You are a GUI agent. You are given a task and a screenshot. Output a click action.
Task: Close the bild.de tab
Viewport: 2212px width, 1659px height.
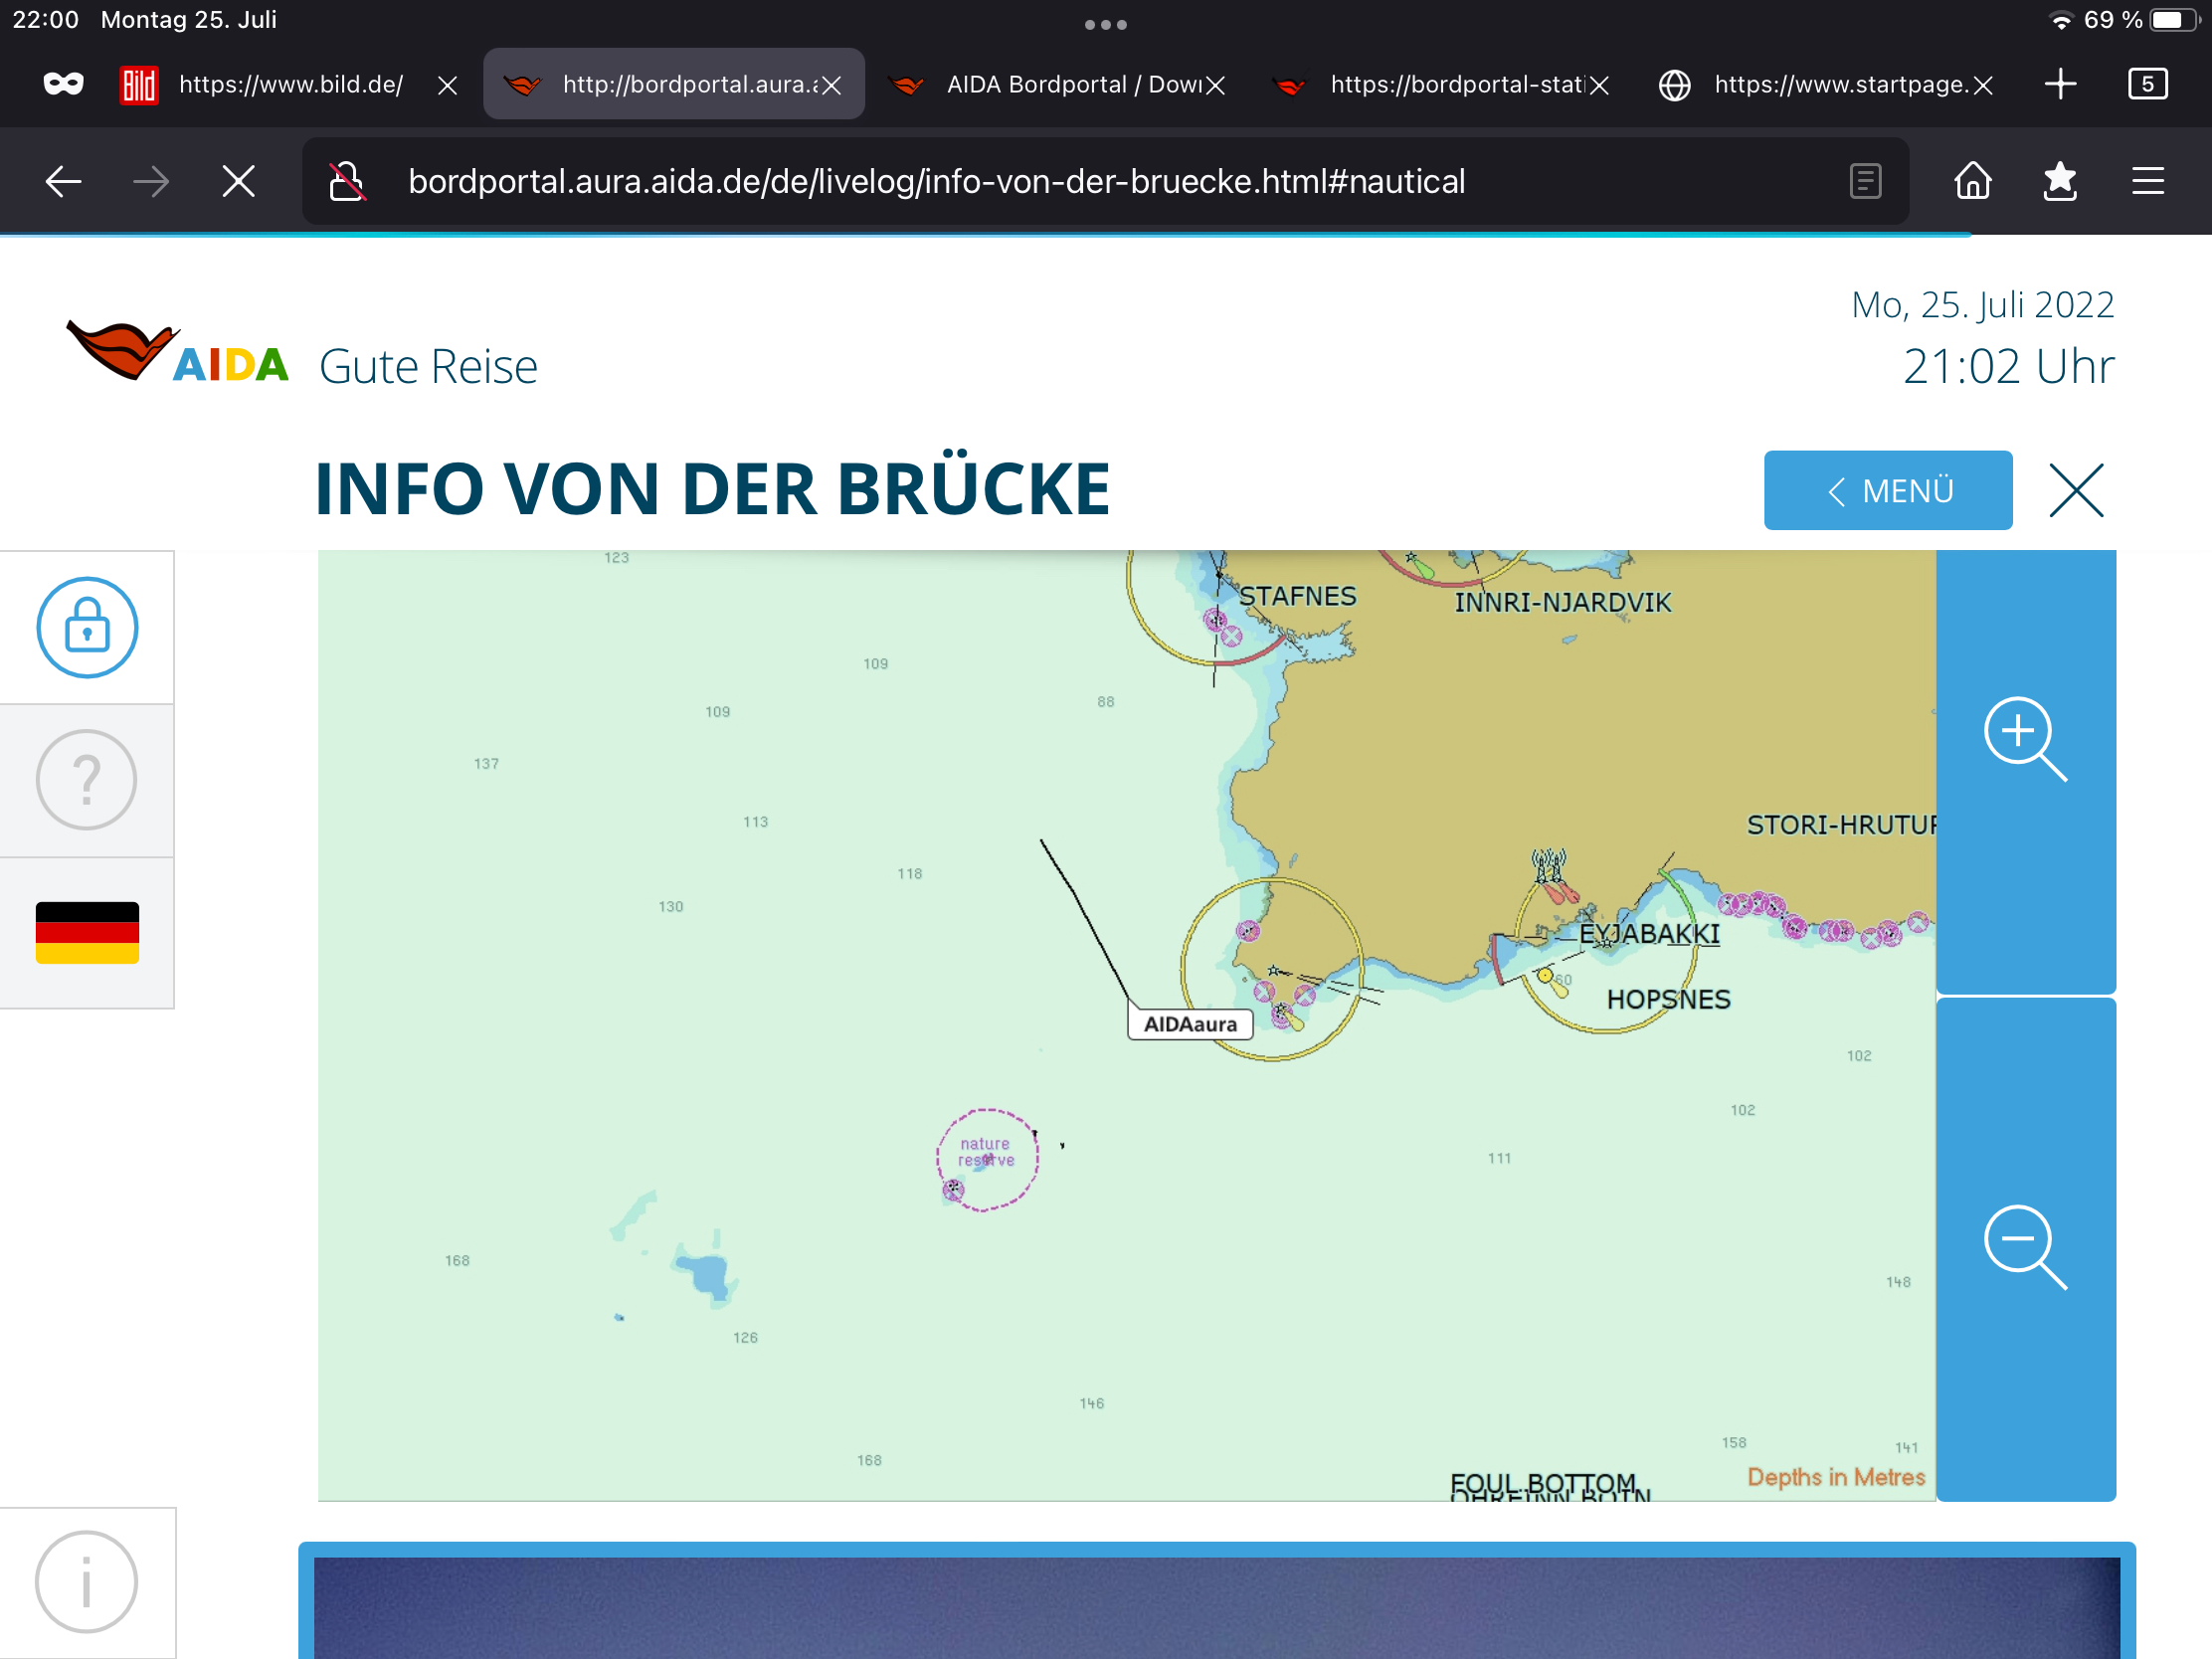pyautogui.click(x=447, y=85)
